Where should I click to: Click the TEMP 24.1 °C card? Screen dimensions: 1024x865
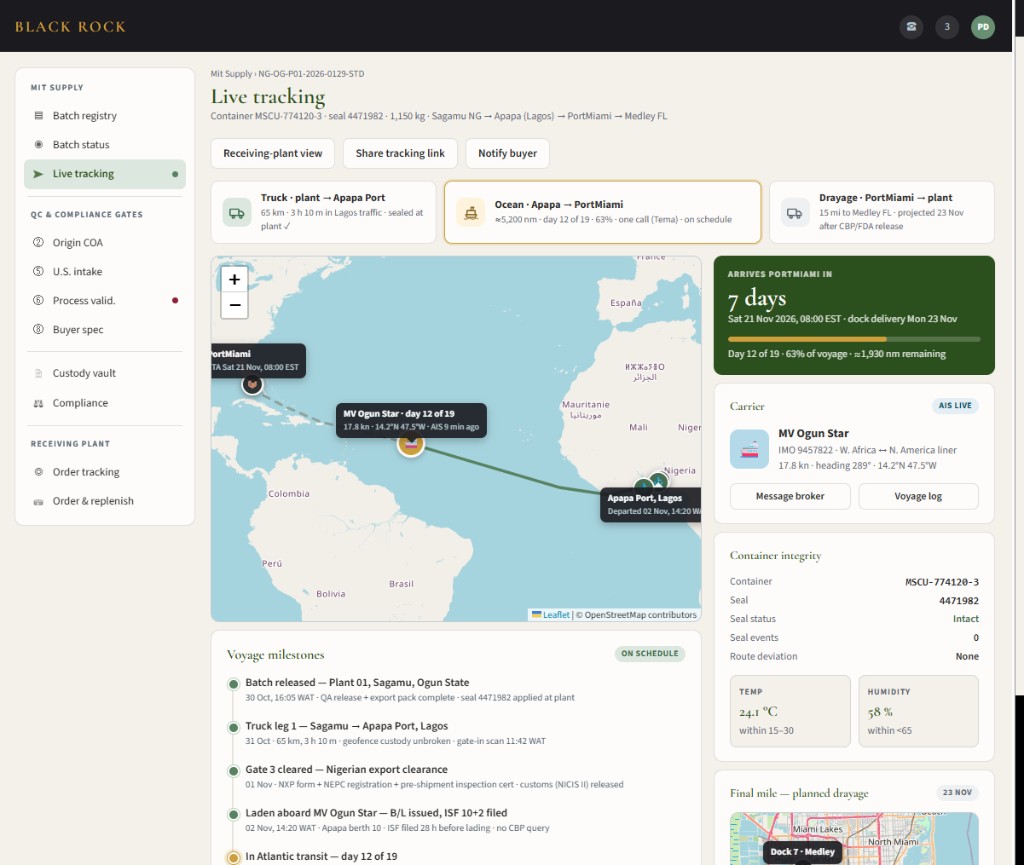[x=790, y=711]
